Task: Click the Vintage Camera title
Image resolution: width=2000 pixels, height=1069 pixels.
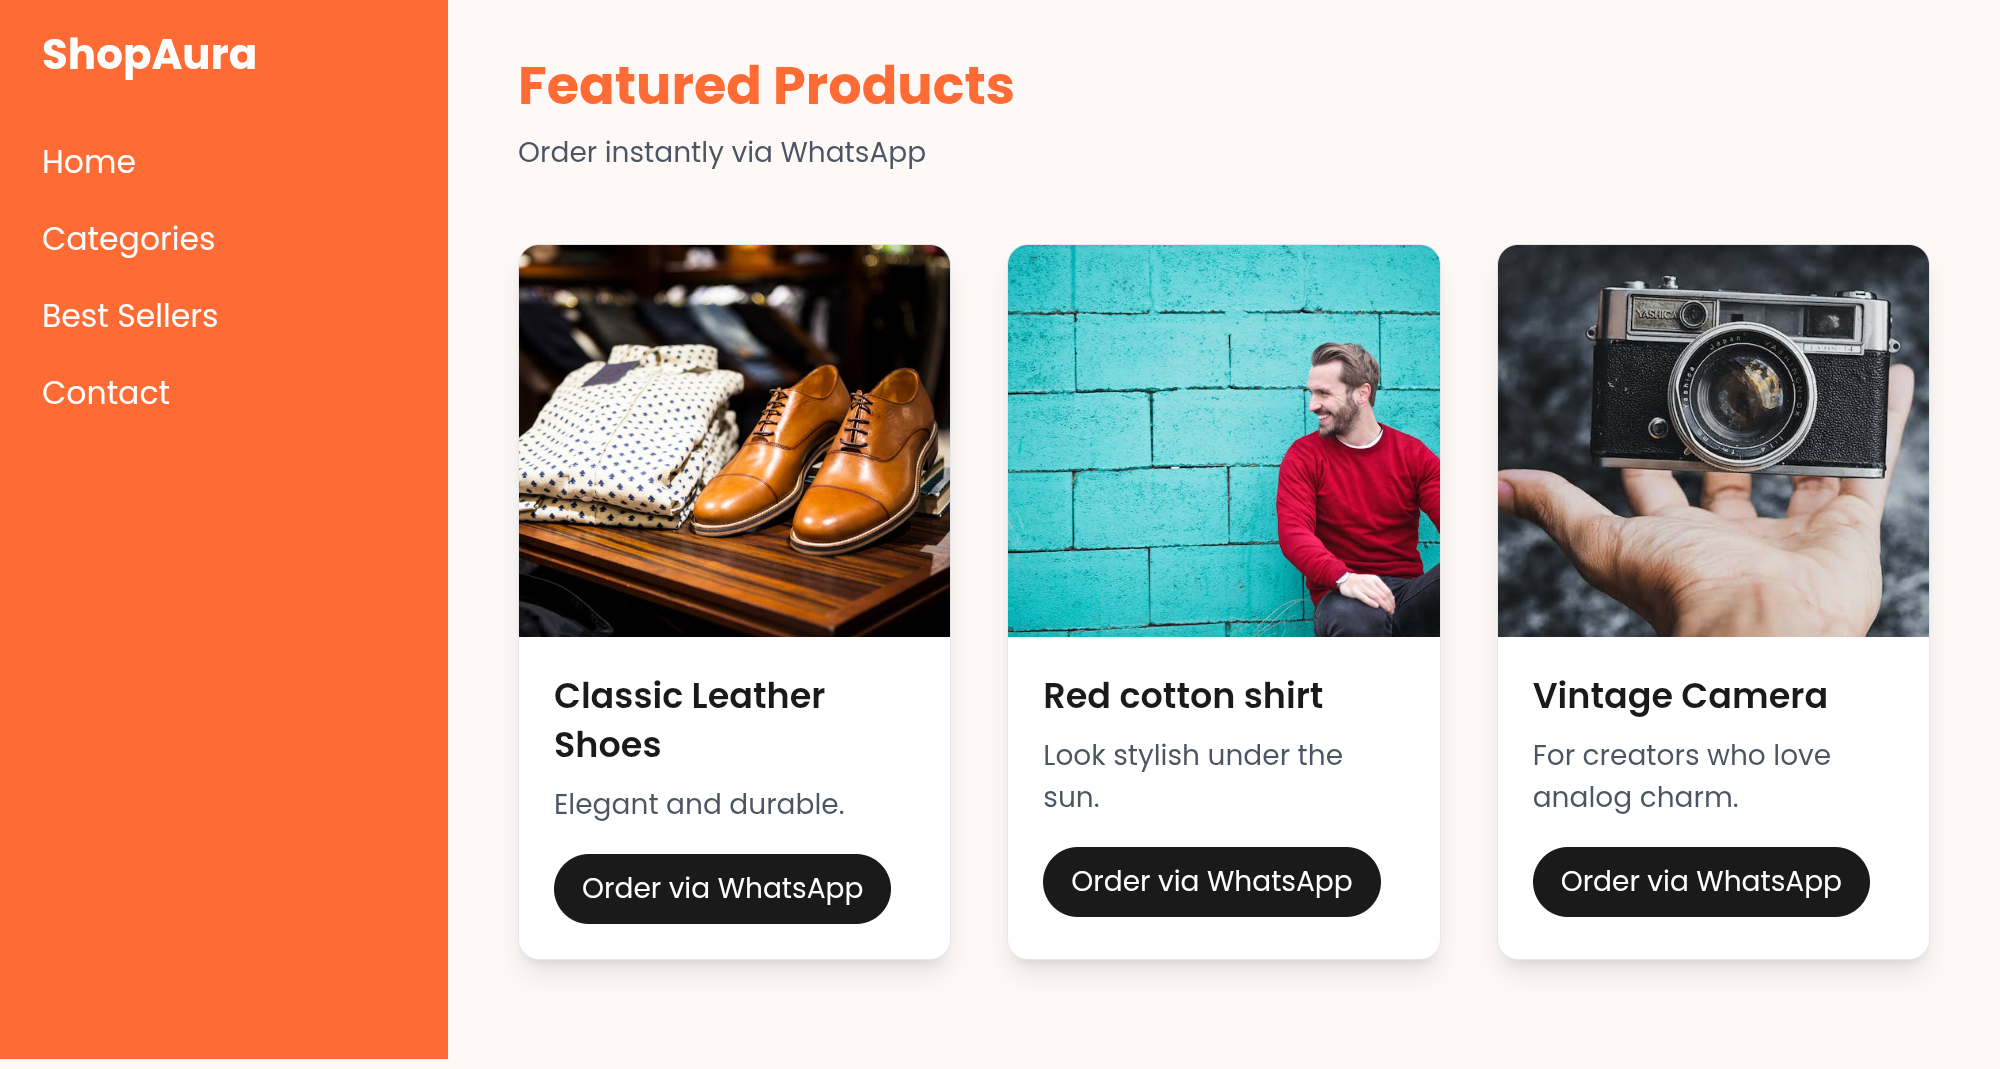Action: coord(1679,696)
